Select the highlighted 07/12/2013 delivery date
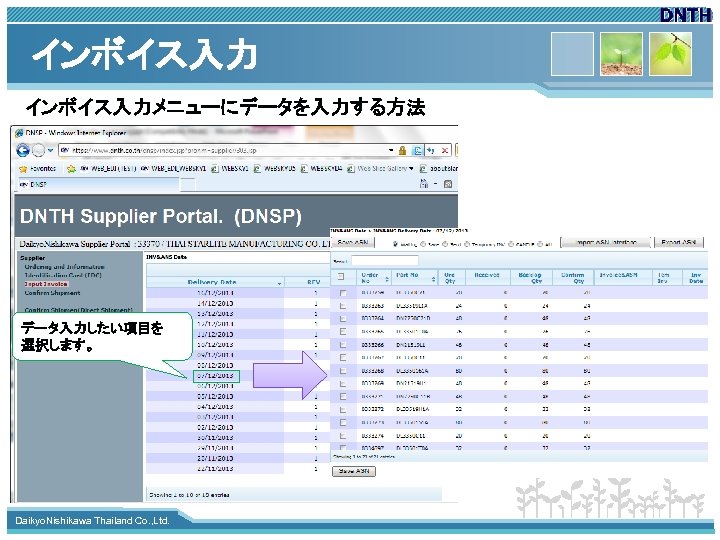 215,376
